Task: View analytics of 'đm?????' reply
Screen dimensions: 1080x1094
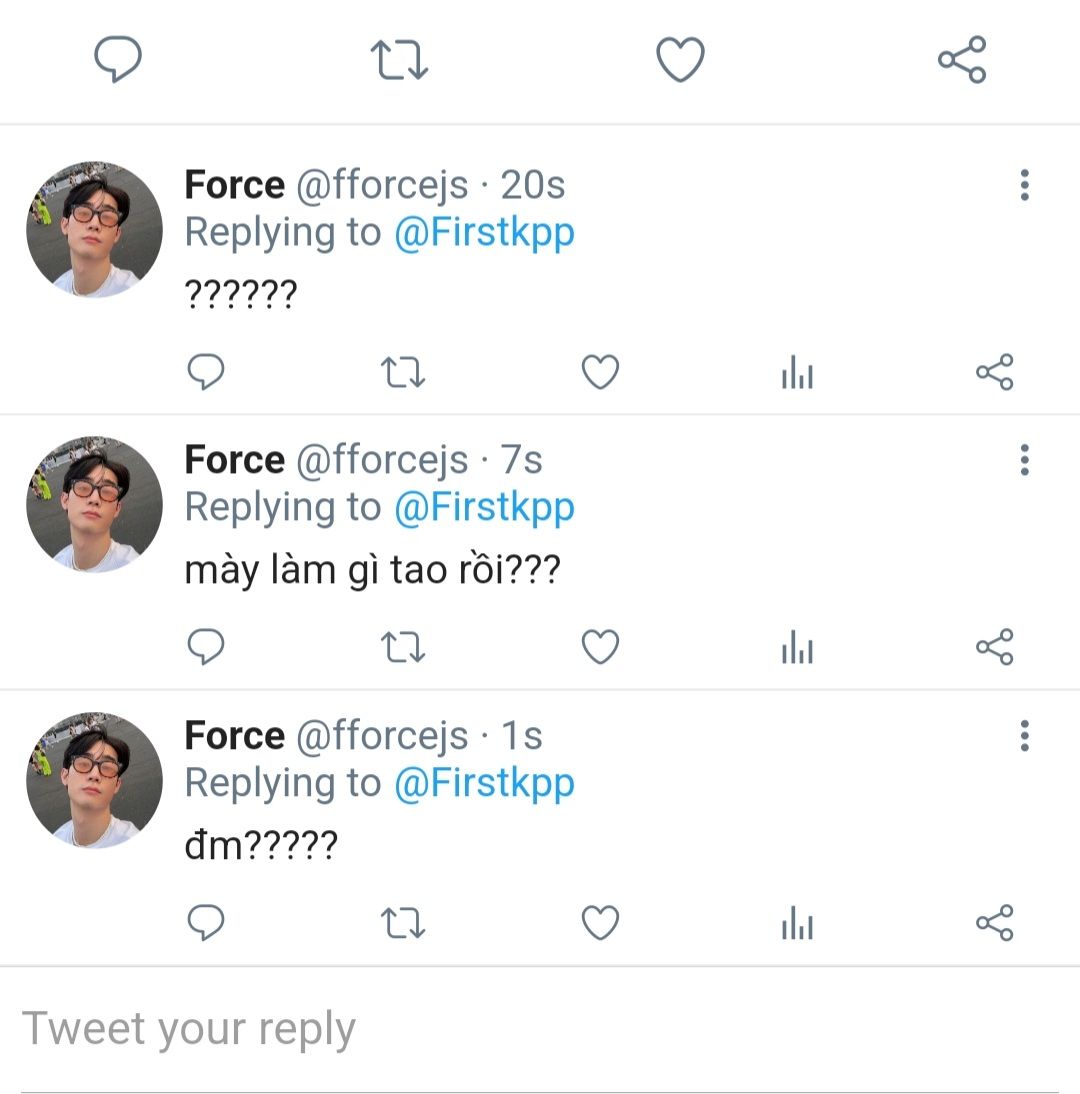Action: click(797, 922)
